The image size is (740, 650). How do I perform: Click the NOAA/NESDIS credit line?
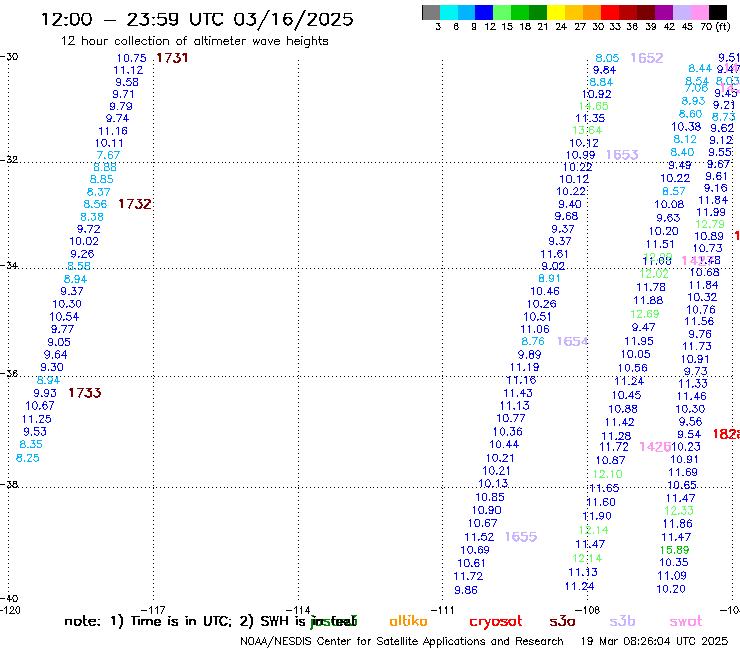point(402,641)
